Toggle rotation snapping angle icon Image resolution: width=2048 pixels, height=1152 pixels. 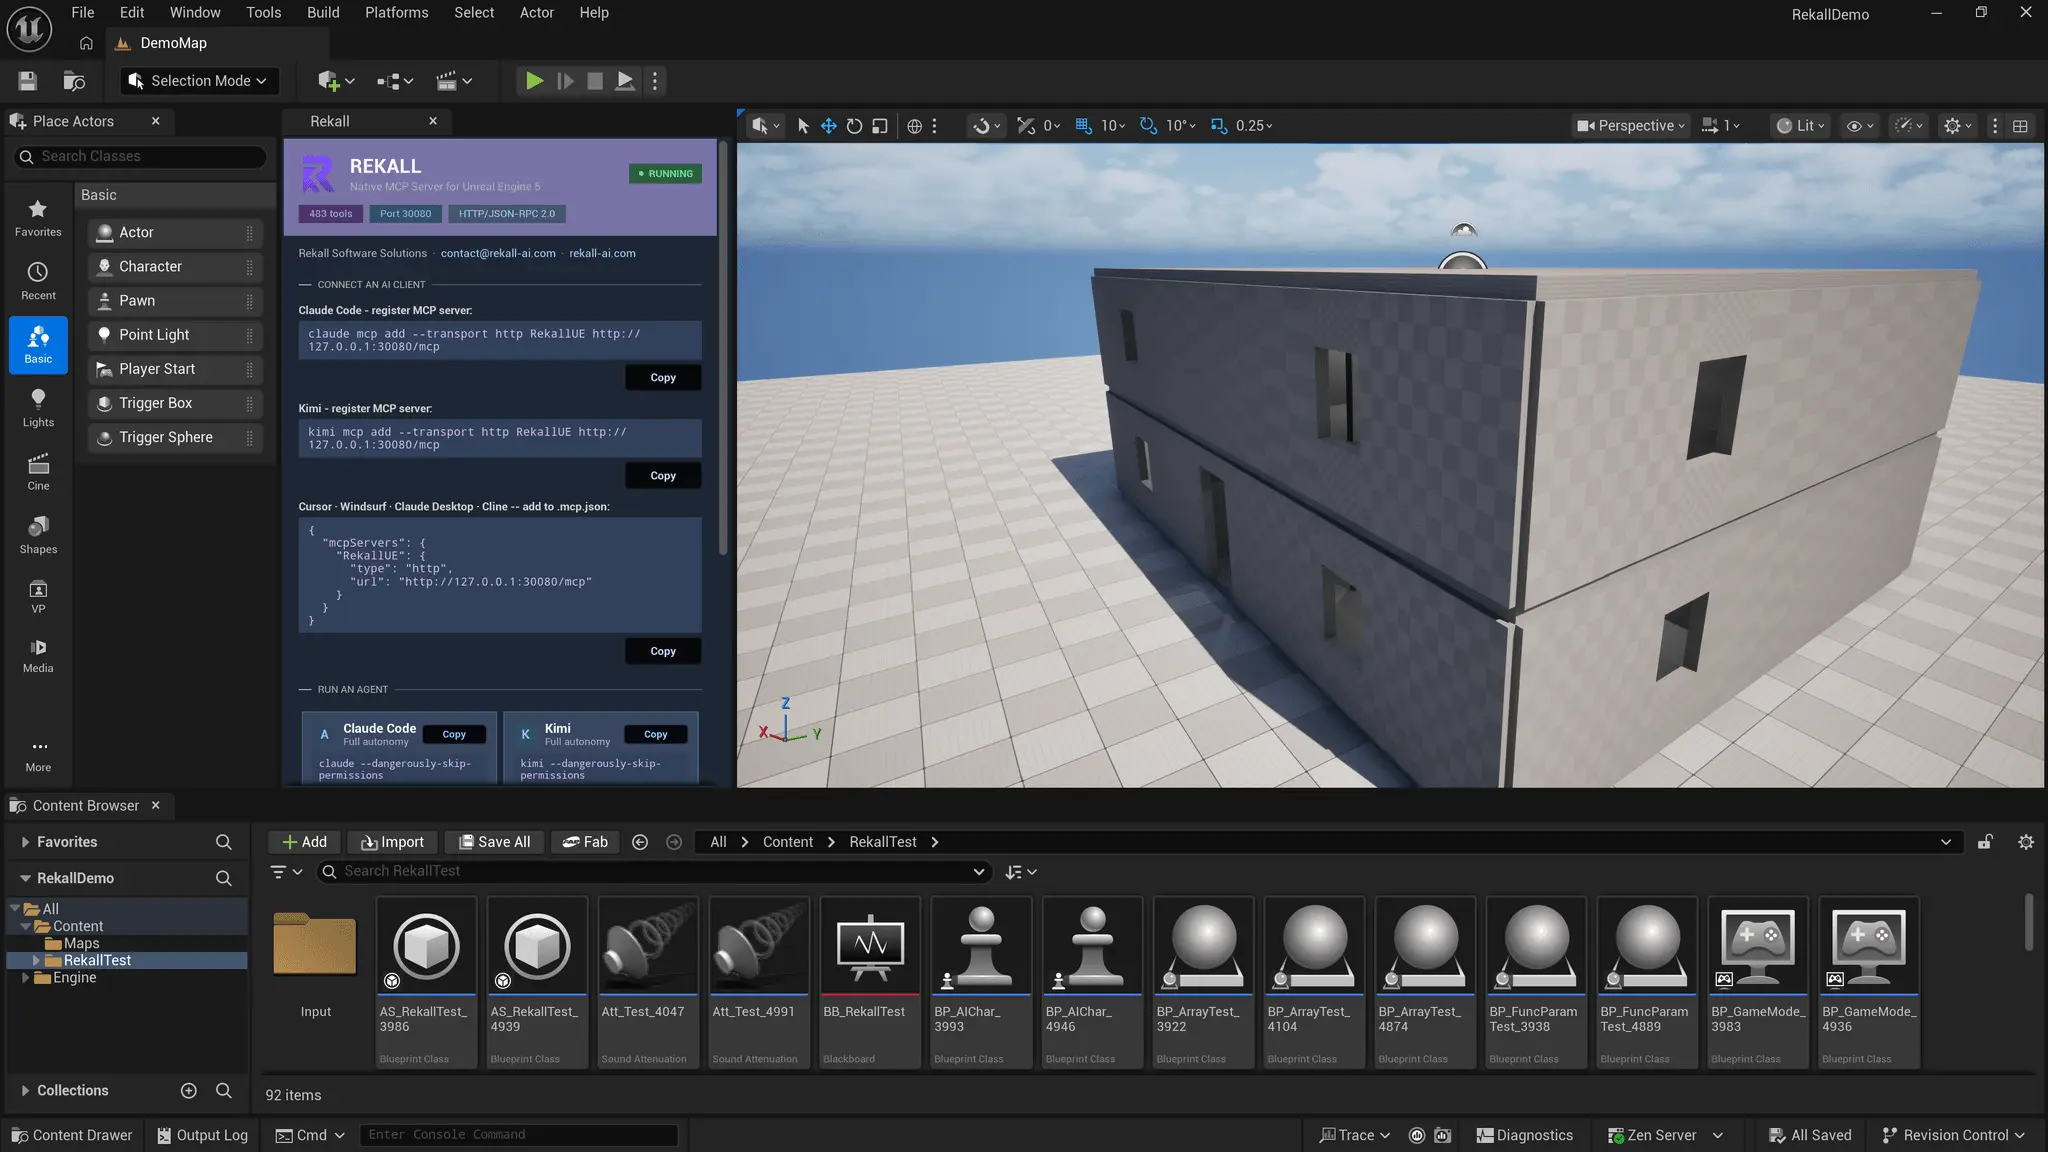pyautogui.click(x=1148, y=126)
